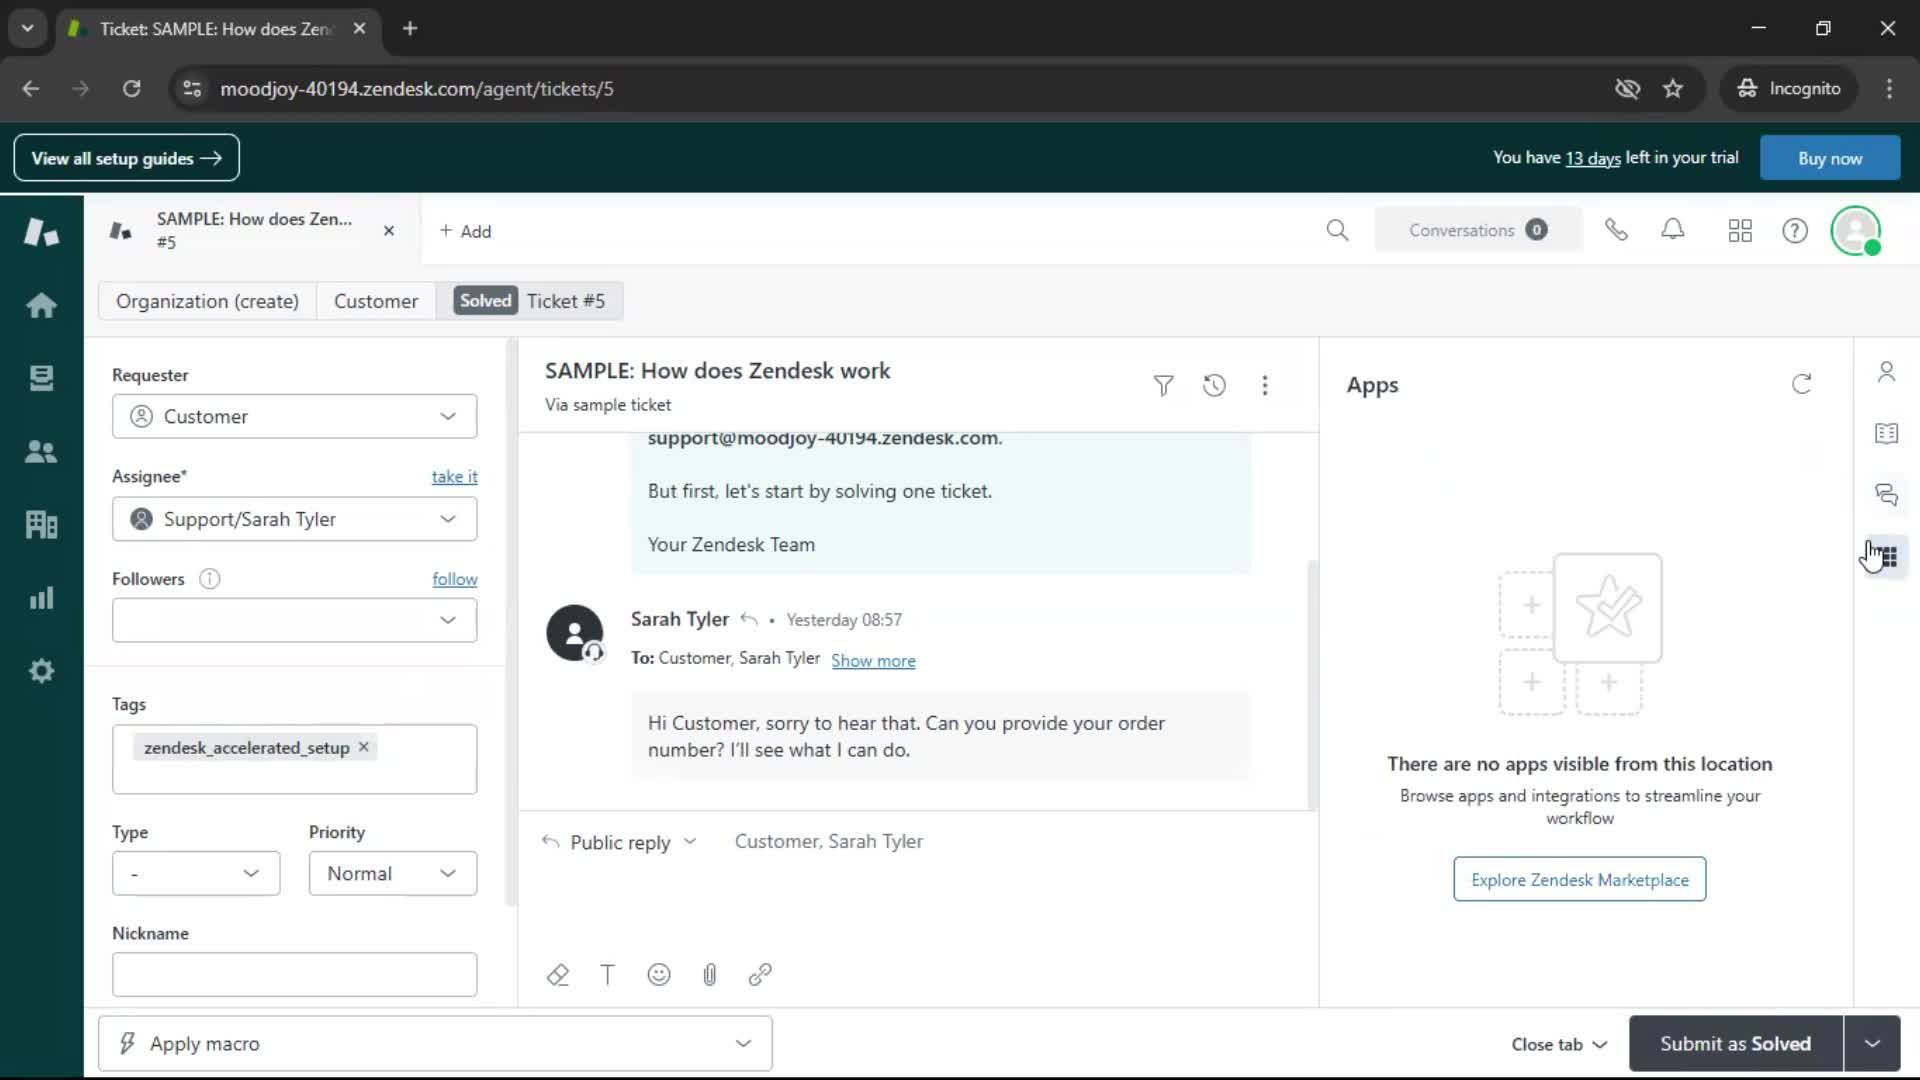Open Zendesk products grid icon
The height and width of the screenshot is (1080, 1920).
[1740, 231]
